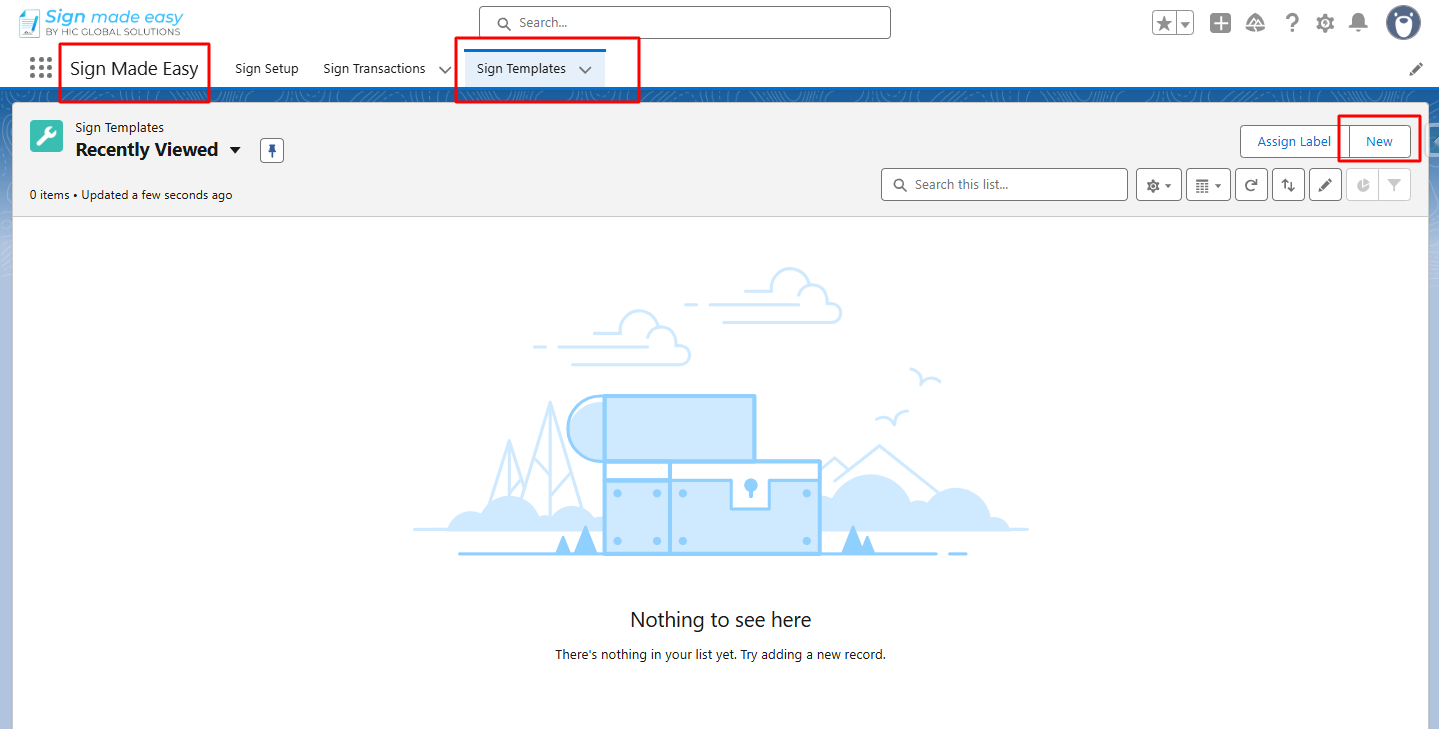Click the Search this list field
The width and height of the screenshot is (1439, 729).
coord(1004,185)
